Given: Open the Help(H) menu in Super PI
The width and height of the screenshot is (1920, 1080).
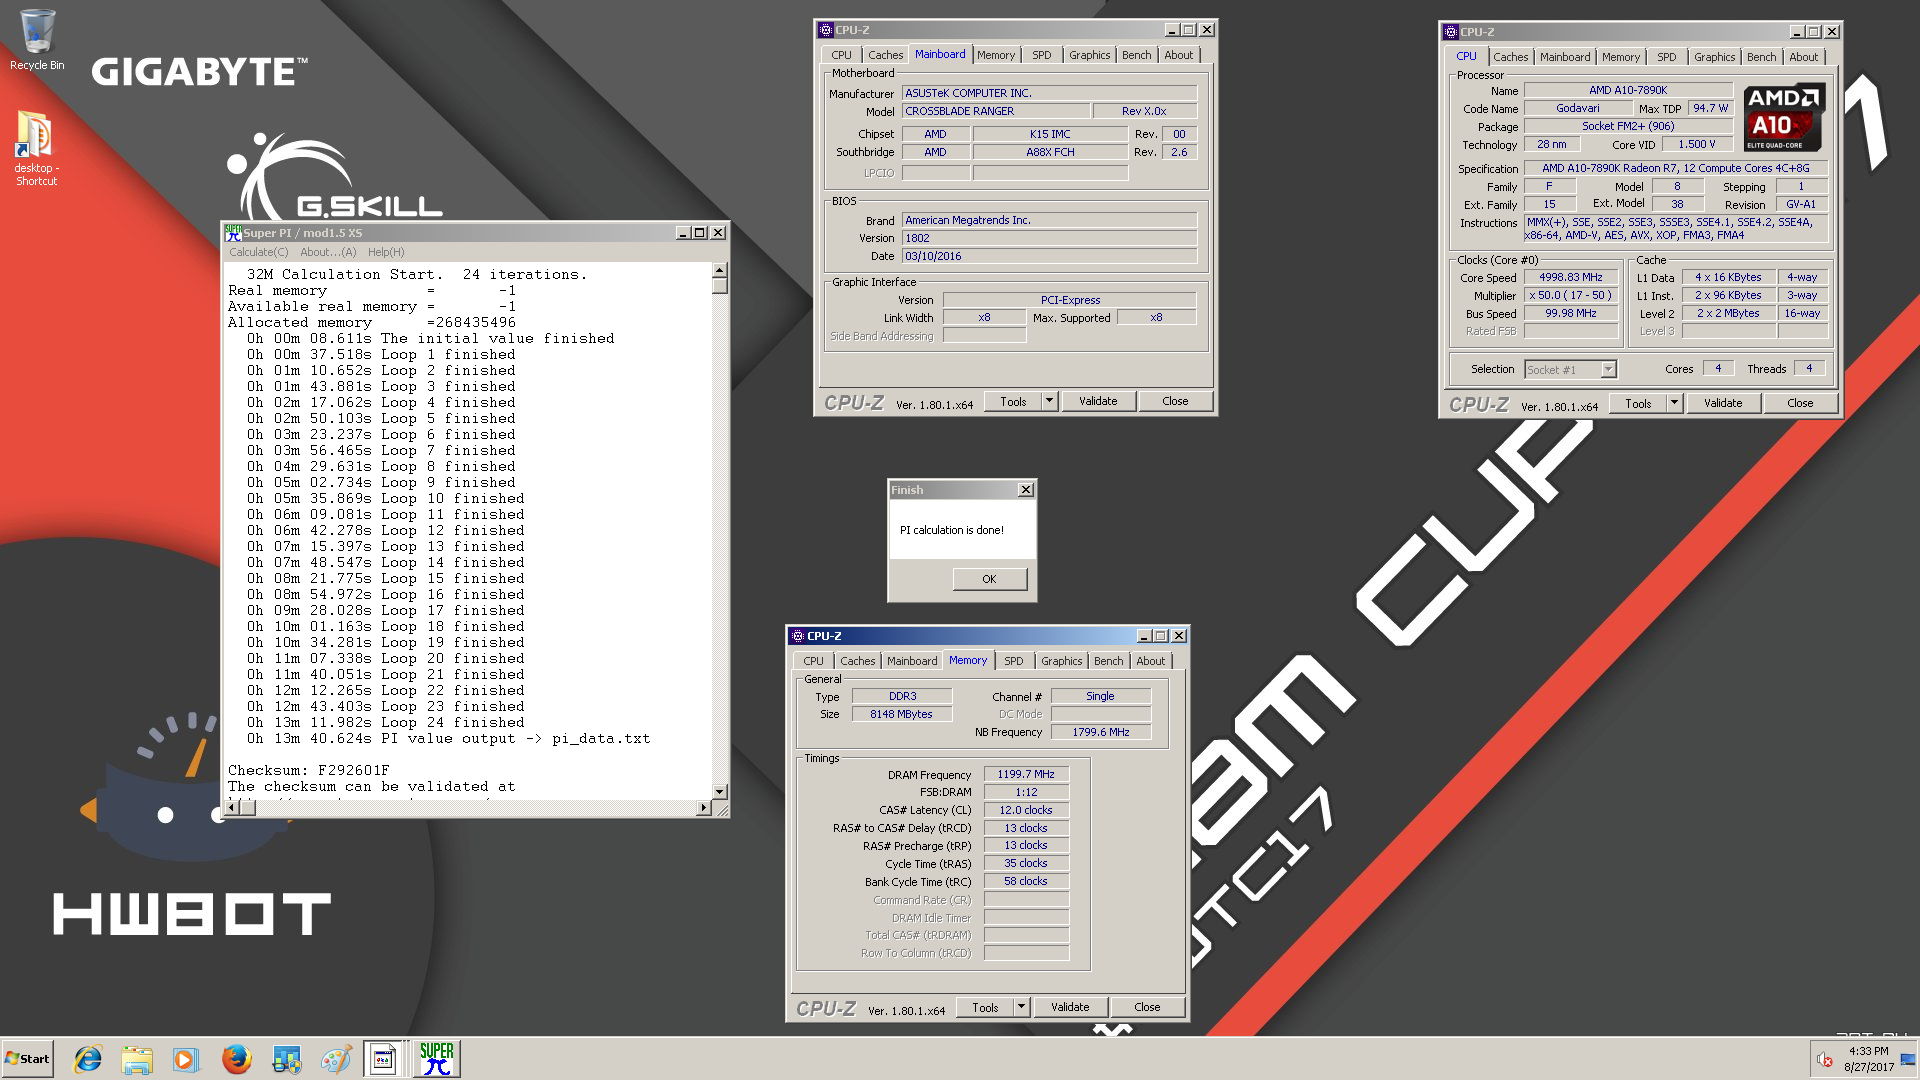Looking at the screenshot, I should [x=386, y=252].
